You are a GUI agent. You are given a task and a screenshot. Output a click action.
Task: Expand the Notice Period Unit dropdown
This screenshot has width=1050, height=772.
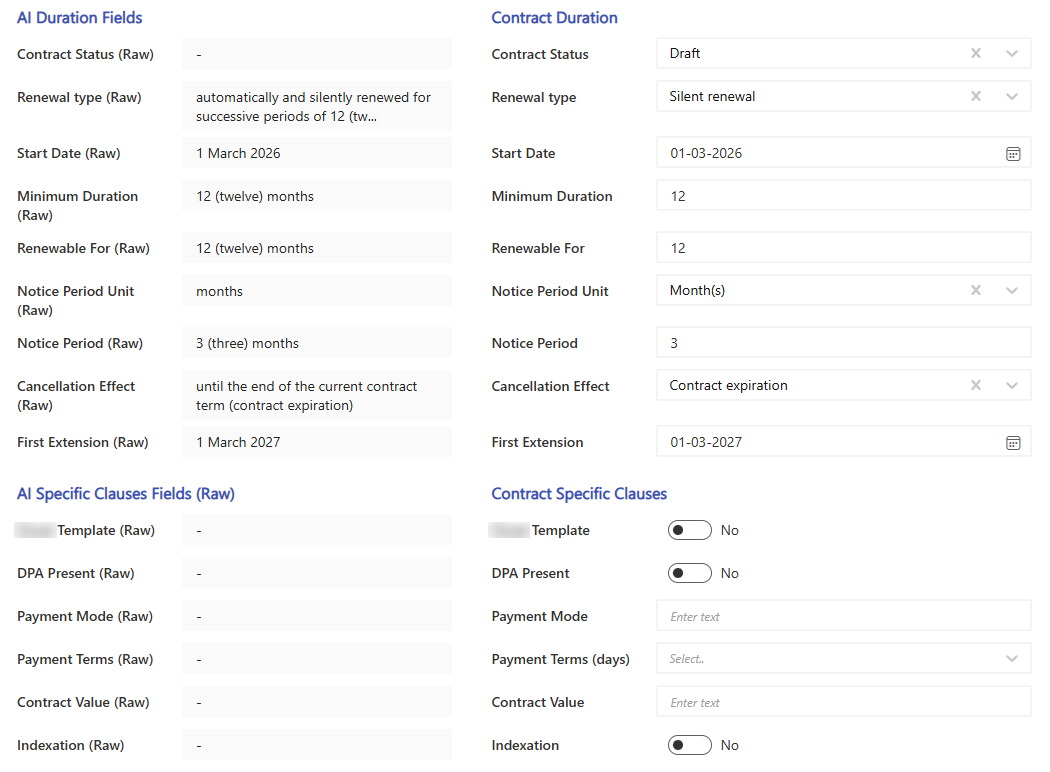[x=1012, y=290]
